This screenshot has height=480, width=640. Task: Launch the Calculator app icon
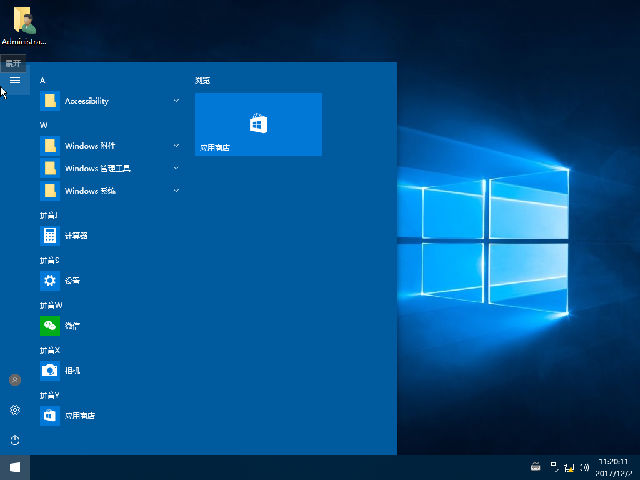pyautogui.click(x=50, y=236)
